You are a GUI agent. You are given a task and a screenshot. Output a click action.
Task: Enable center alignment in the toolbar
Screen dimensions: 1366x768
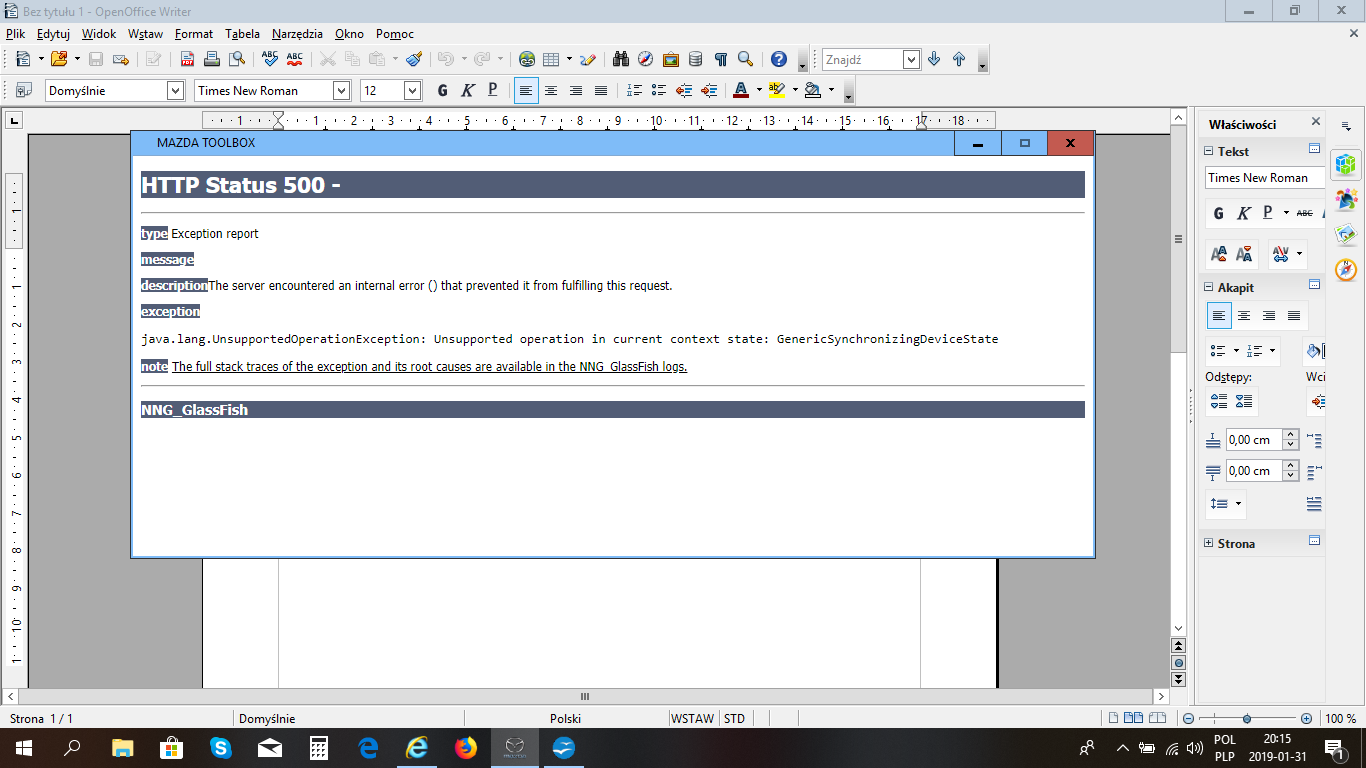tap(551, 90)
